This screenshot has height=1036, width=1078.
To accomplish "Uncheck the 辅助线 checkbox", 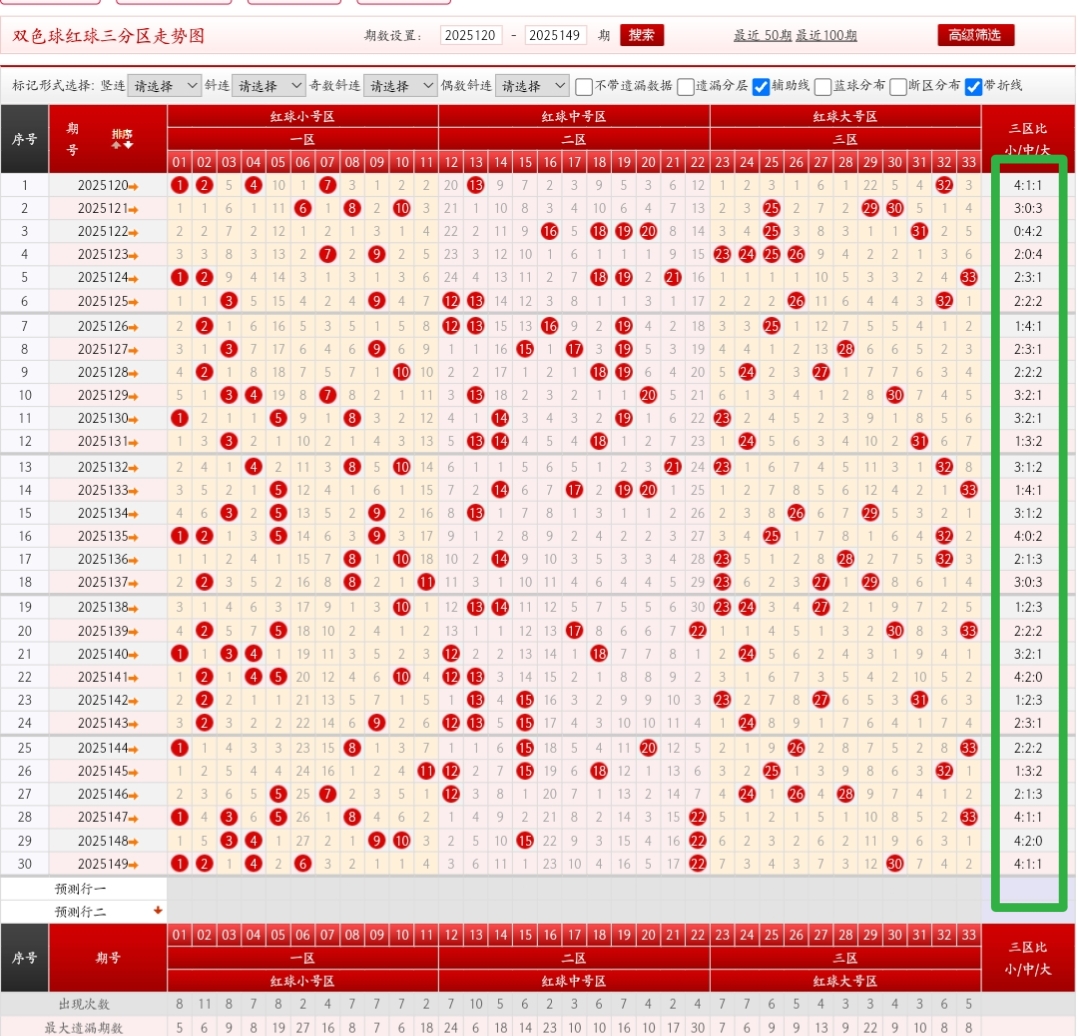I will pyautogui.click(x=761, y=86).
